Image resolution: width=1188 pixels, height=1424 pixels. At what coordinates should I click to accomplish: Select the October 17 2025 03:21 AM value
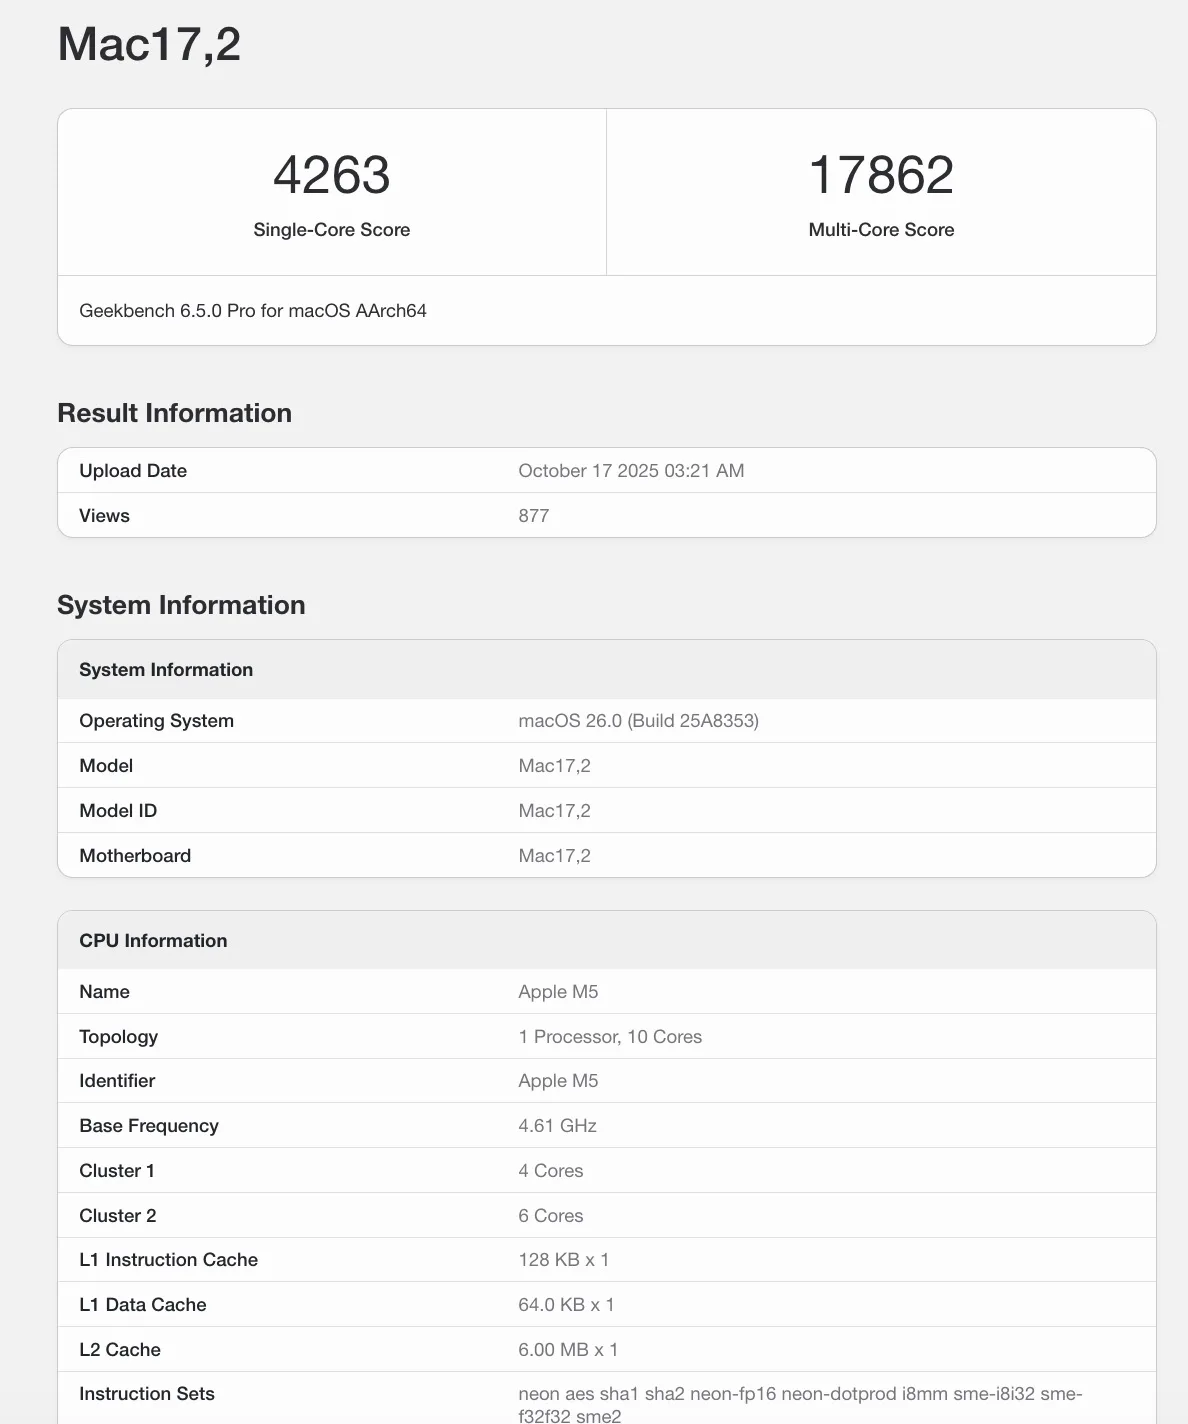pyautogui.click(x=631, y=471)
